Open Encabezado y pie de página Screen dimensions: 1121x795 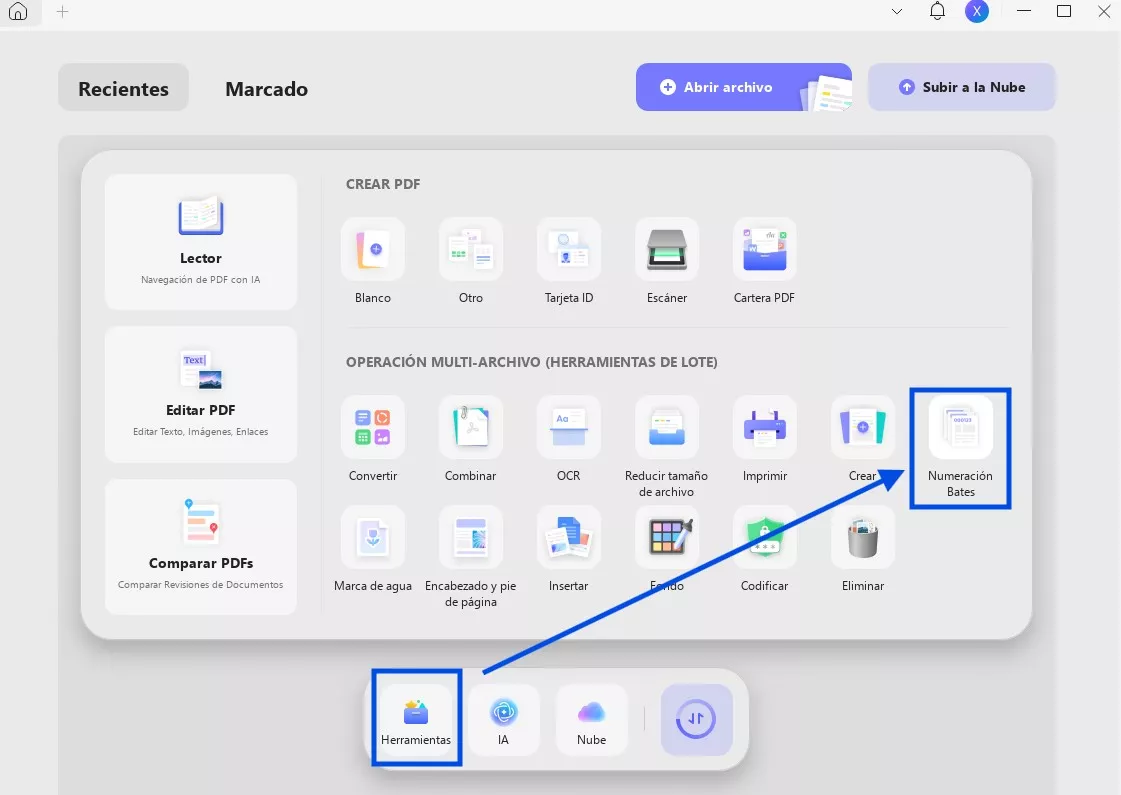470,538
